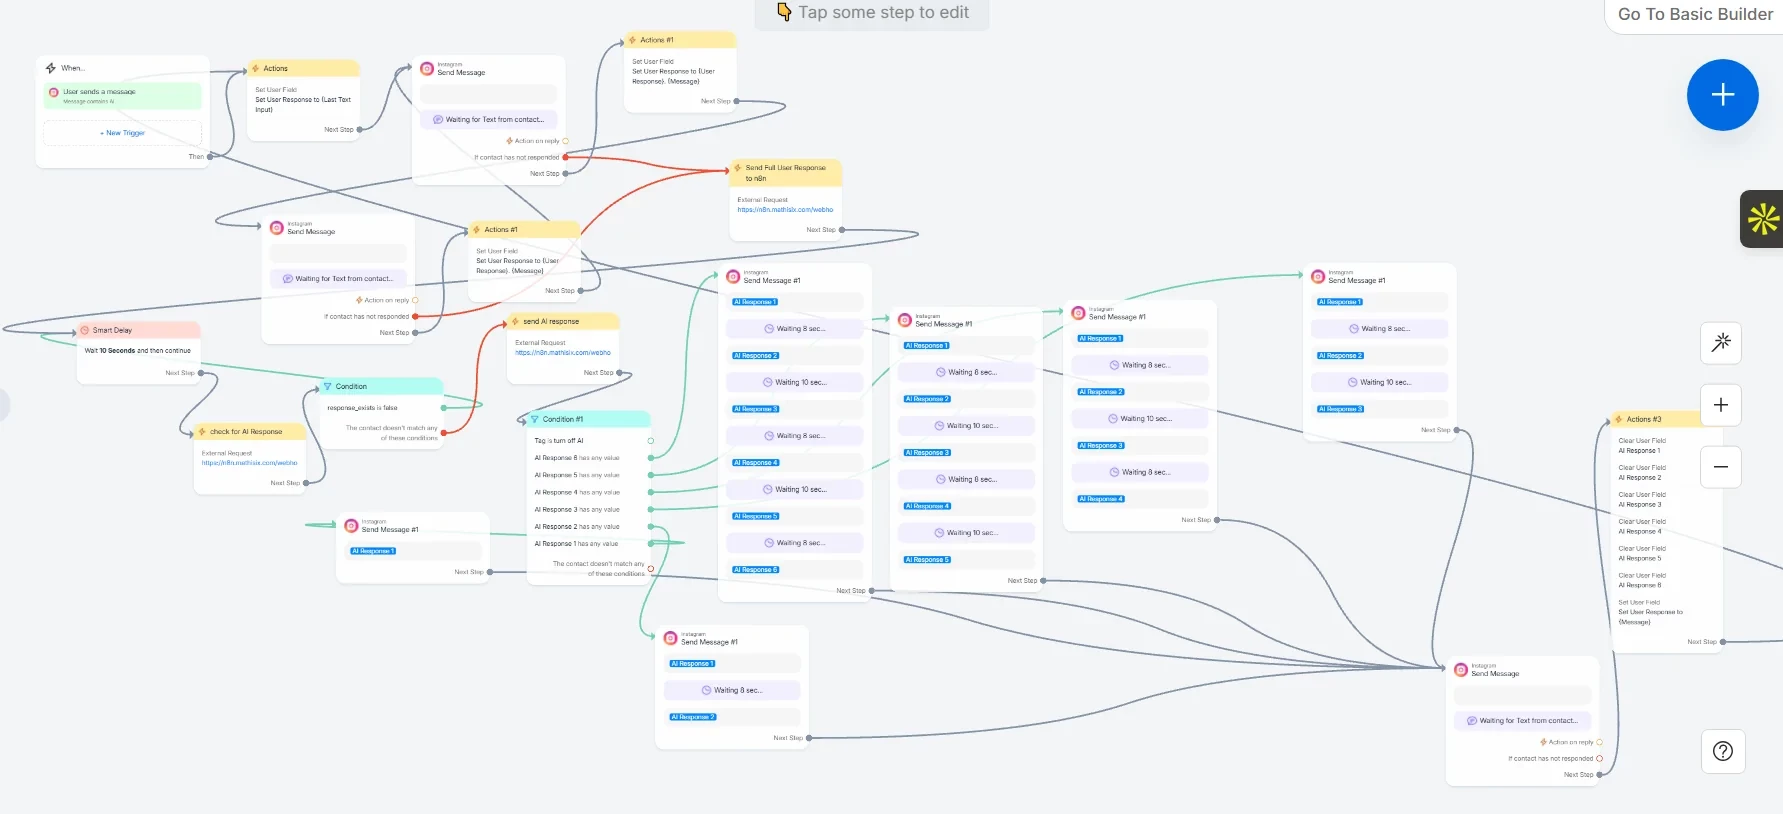Click "Set User Response to {Last Text Input}" text
The image size is (1783, 814).
(x=303, y=104)
